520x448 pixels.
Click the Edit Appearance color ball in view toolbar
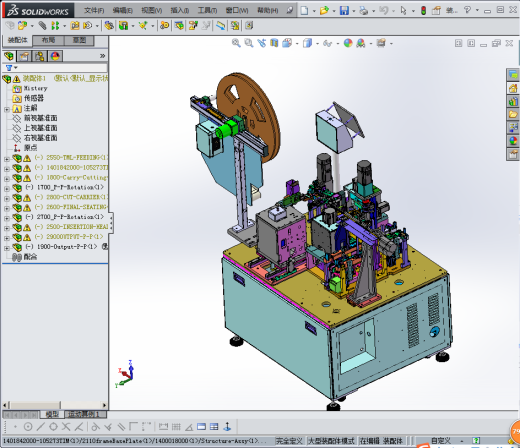348,43
